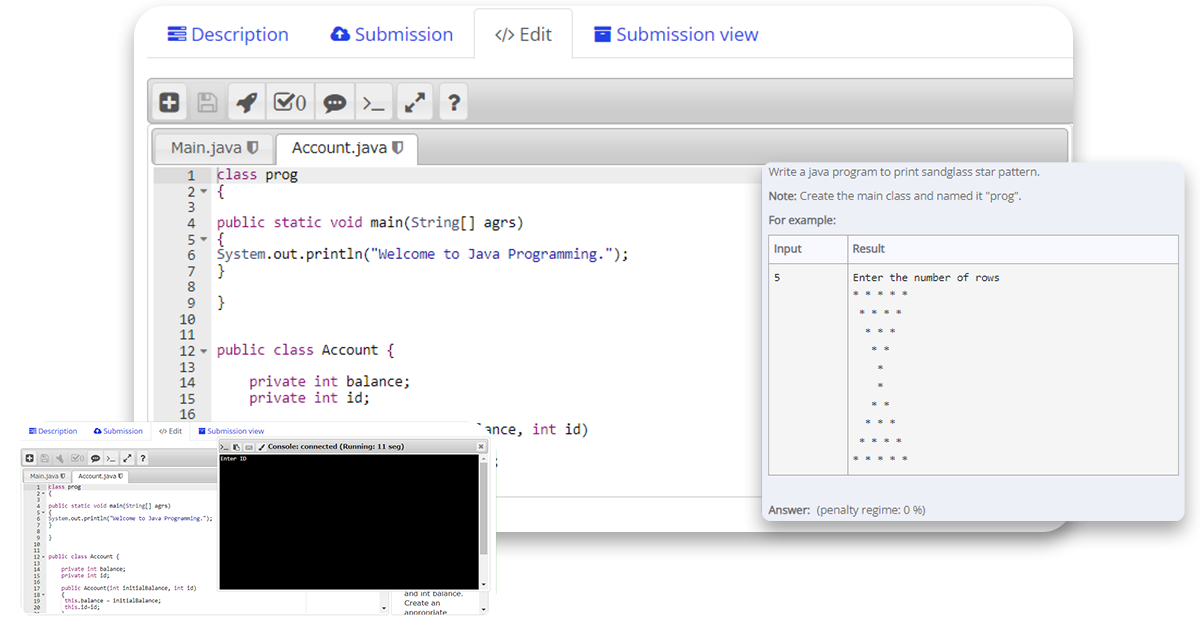The width and height of the screenshot is (1200, 628).
Task: Open the Submission tab
Action: pyautogui.click(x=391, y=33)
